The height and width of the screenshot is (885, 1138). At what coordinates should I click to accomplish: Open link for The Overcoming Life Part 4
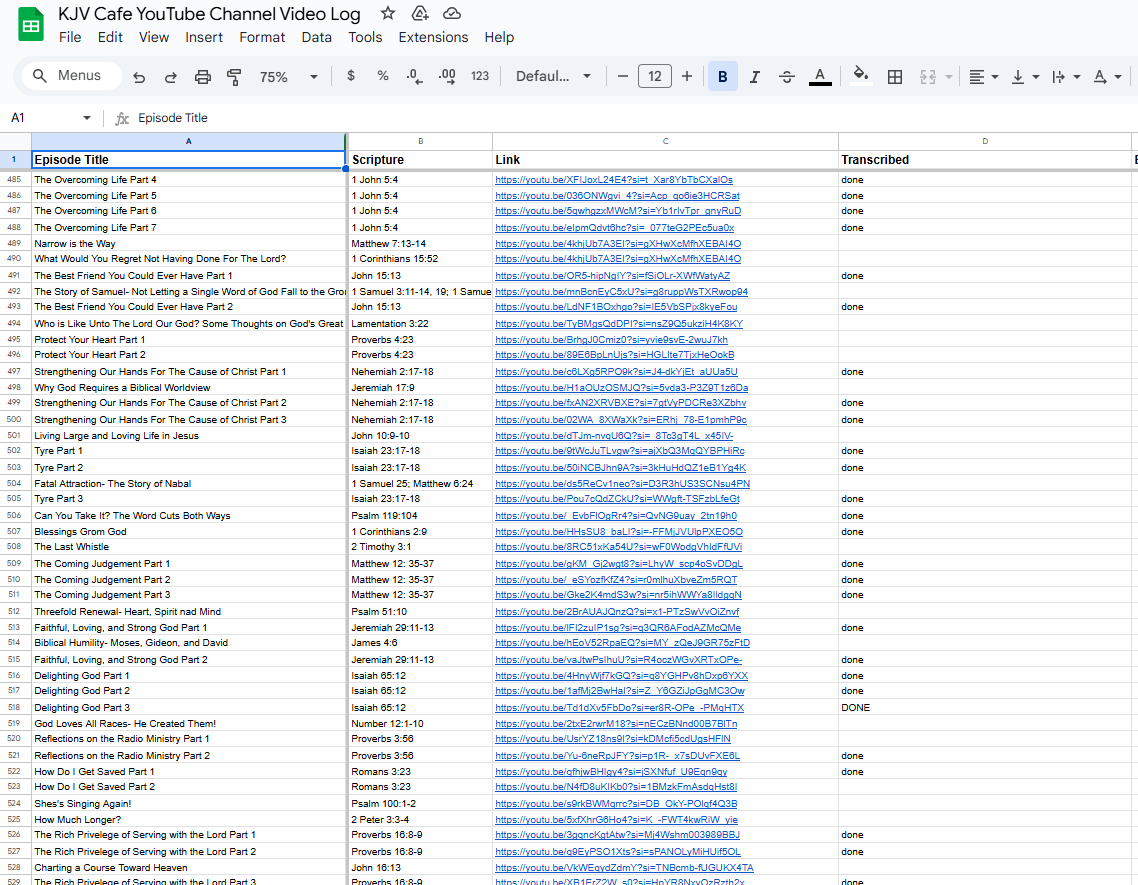pos(614,179)
